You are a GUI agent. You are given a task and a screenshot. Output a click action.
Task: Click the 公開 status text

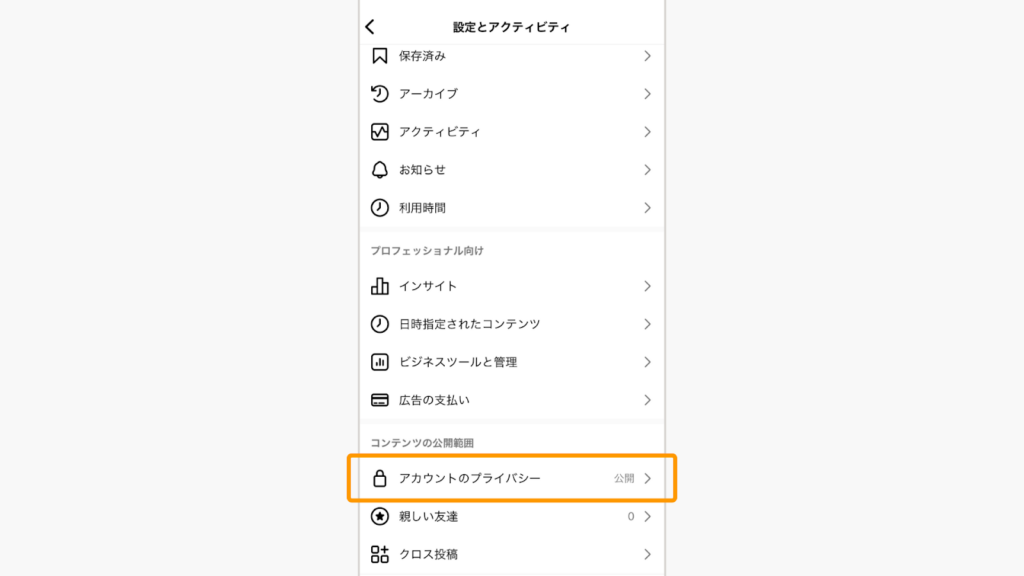626,478
